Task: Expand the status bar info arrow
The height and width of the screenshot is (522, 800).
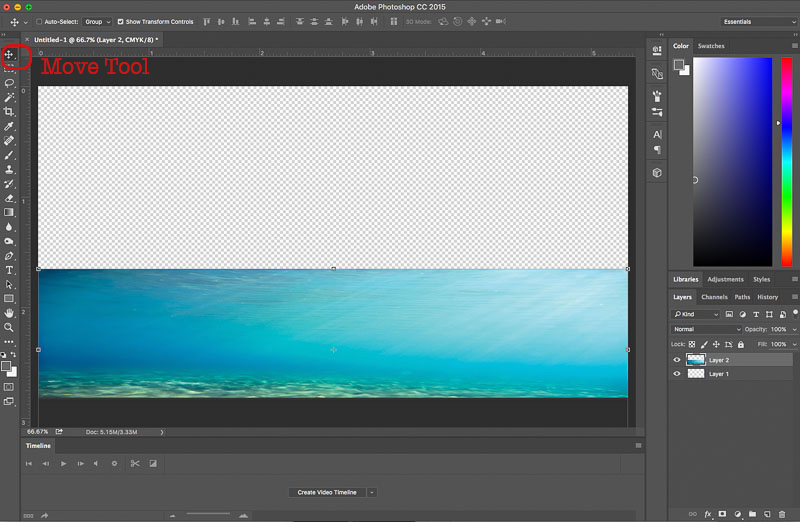Action: [x=162, y=432]
